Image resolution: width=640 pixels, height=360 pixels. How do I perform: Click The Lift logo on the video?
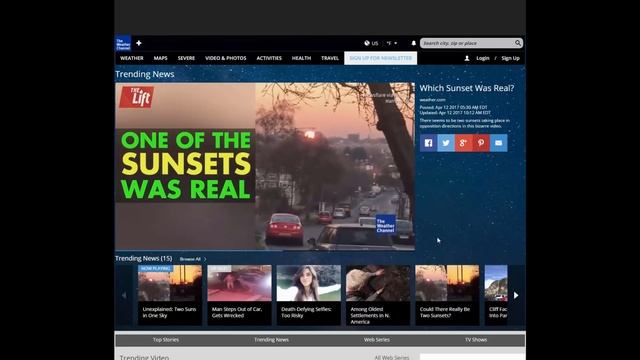click(x=137, y=97)
